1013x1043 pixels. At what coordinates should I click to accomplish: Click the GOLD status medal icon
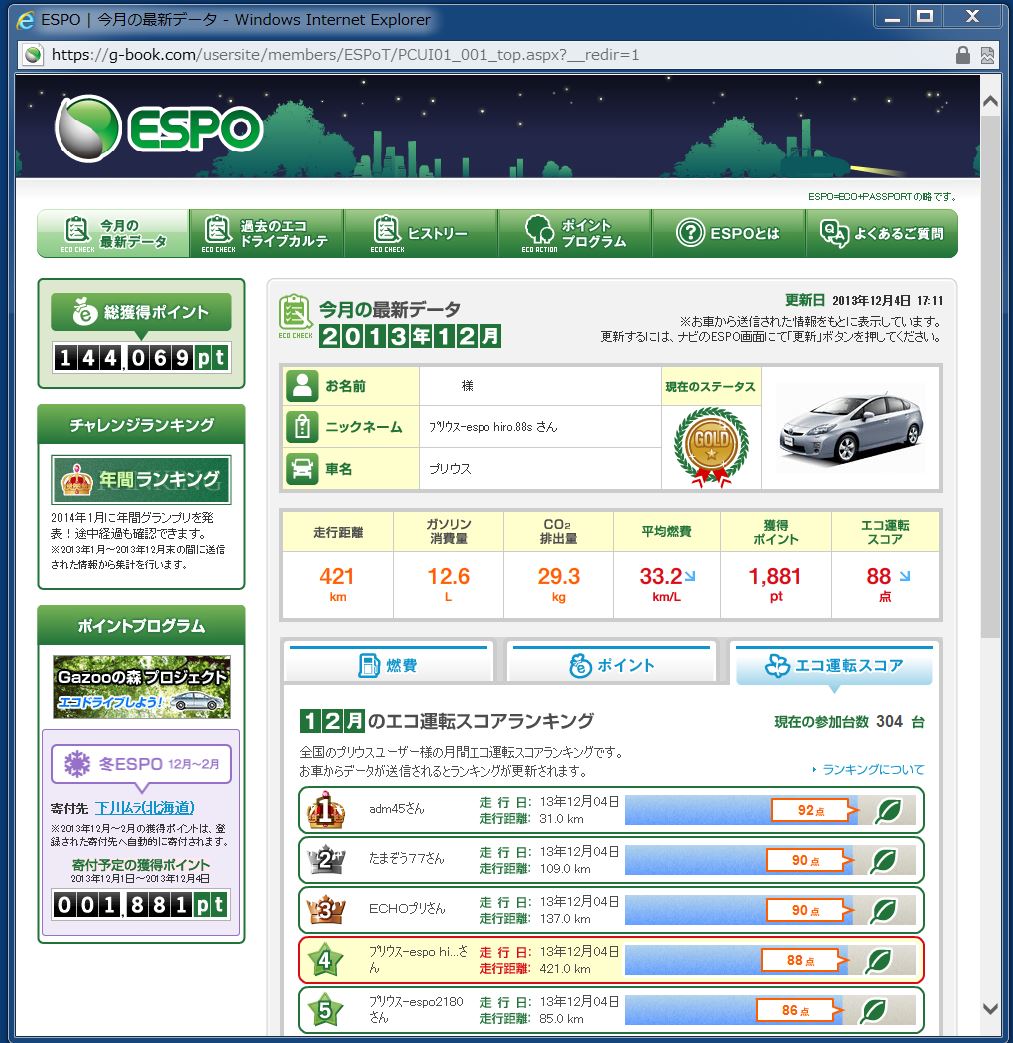tap(711, 447)
